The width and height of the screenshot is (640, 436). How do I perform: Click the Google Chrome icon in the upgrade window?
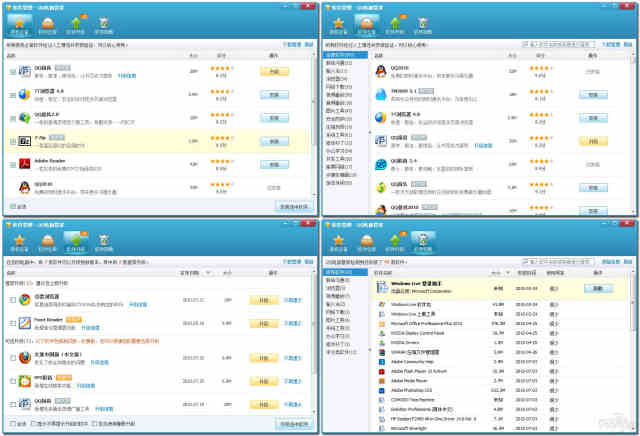pyautogui.click(x=24, y=300)
